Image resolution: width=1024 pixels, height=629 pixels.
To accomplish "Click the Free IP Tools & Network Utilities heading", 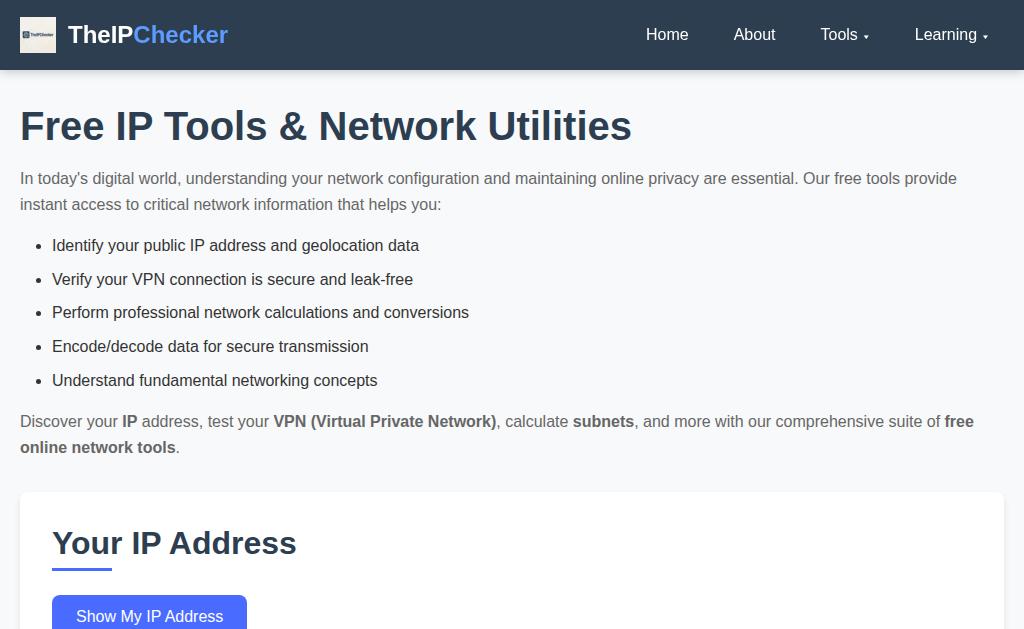I will click(x=326, y=126).
